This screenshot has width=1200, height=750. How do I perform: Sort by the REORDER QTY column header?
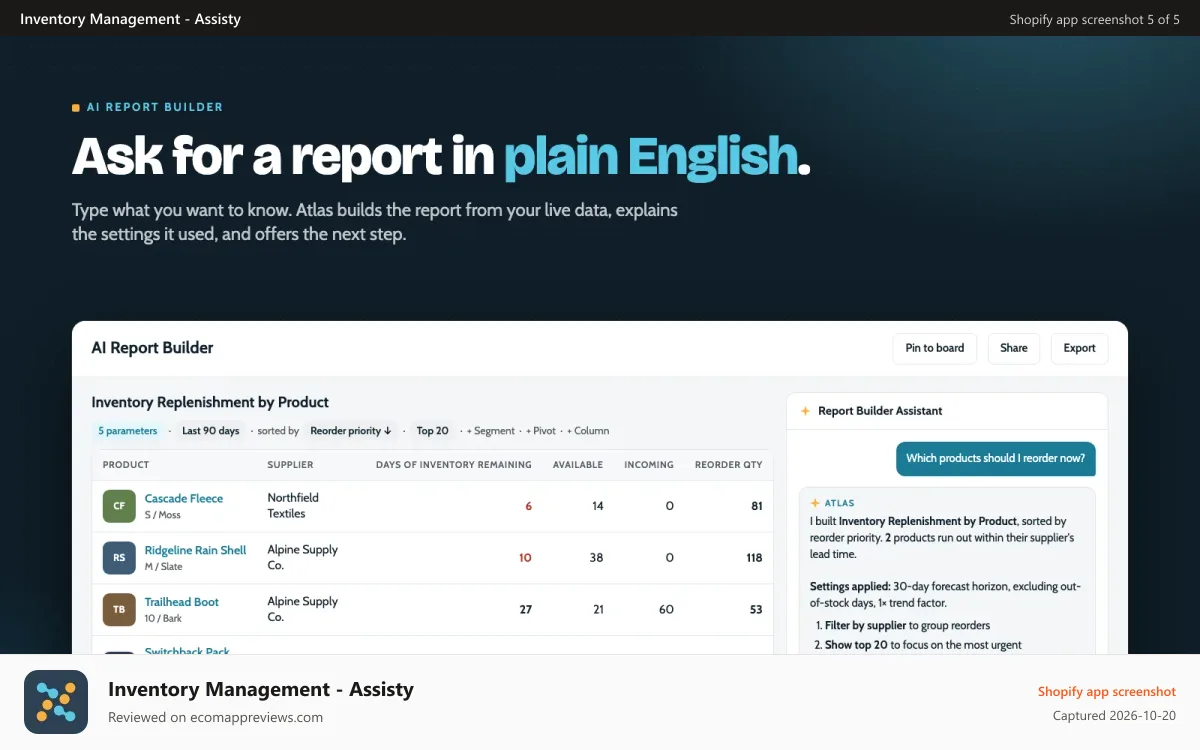[x=729, y=465]
